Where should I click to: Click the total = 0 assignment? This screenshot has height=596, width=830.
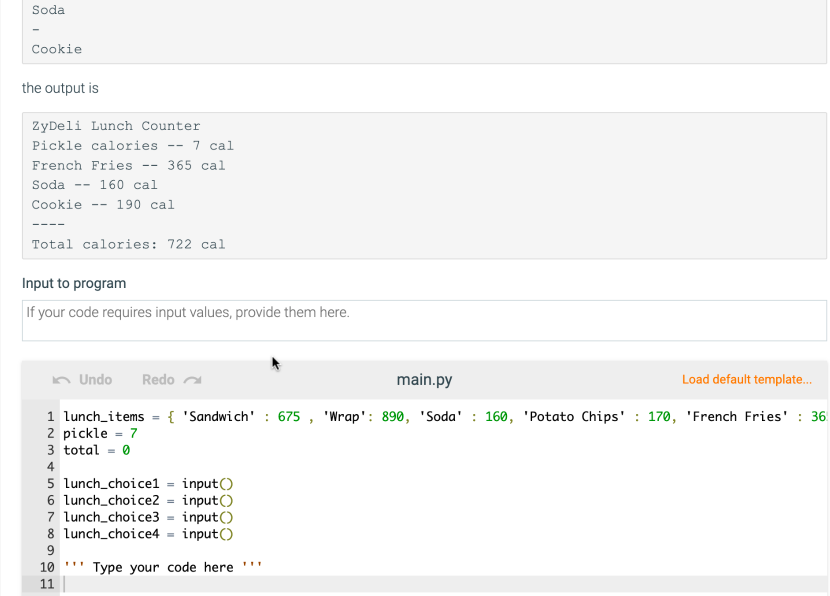tap(95, 450)
